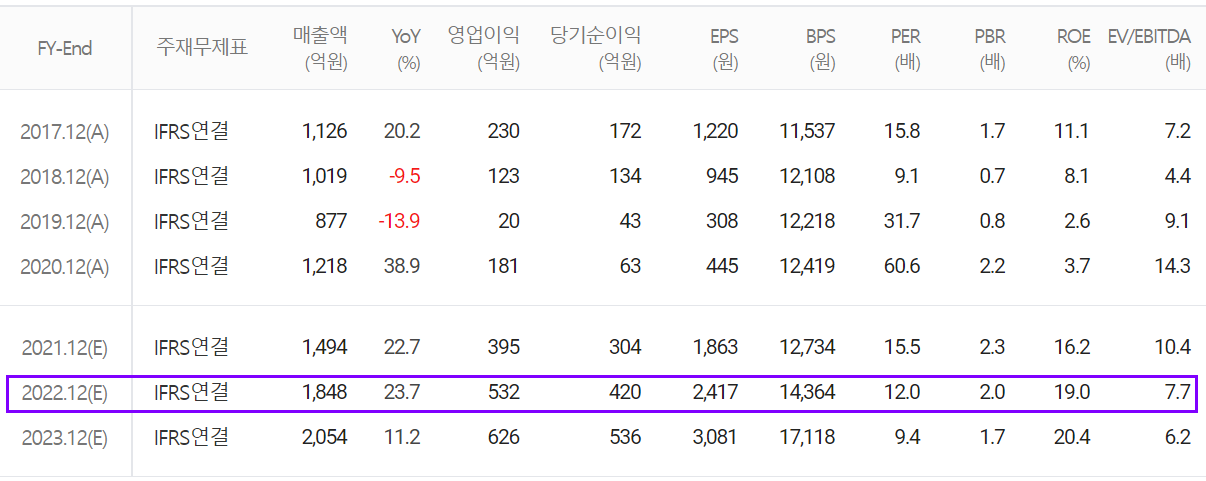The height and width of the screenshot is (481, 1206).
Task: Click the 626 operating profit for 2023
Action: pyautogui.click(x=503, y=438)
